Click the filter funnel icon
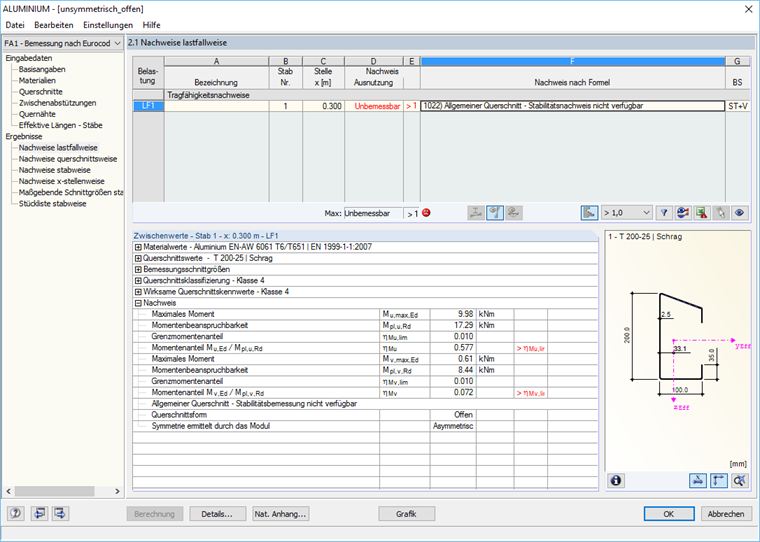760x542 pixels. pos(664,213)
